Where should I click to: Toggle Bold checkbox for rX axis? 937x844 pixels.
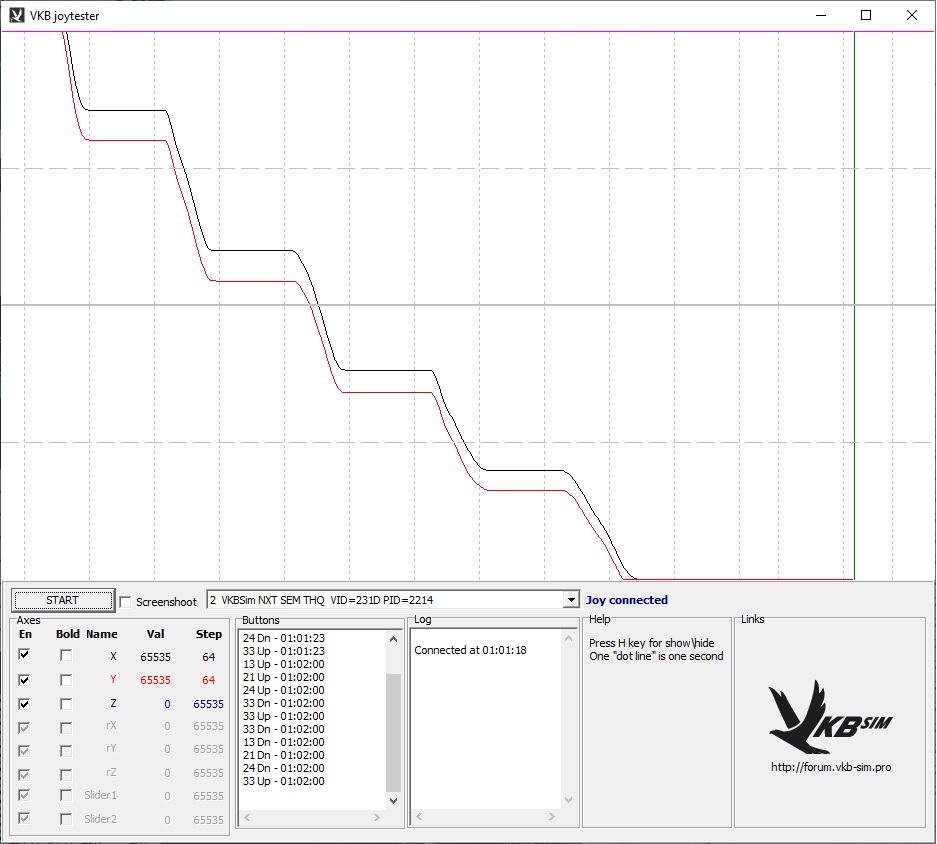[x=66, y=728]
